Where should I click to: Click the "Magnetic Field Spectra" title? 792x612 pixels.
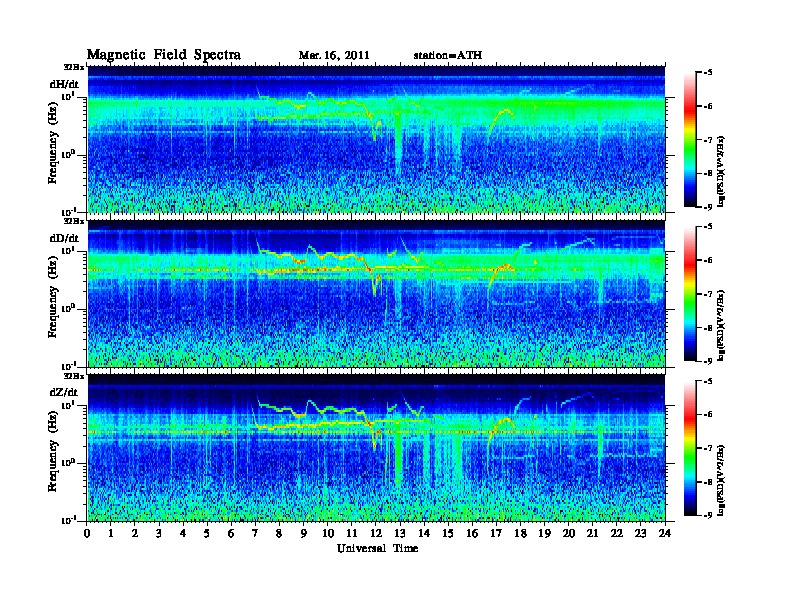pos(164,55)
